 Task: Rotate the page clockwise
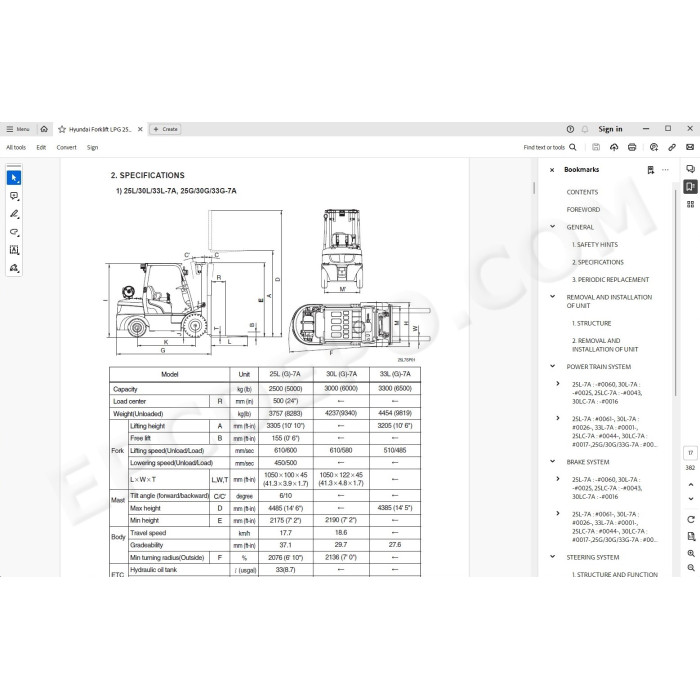coord(691,519)
